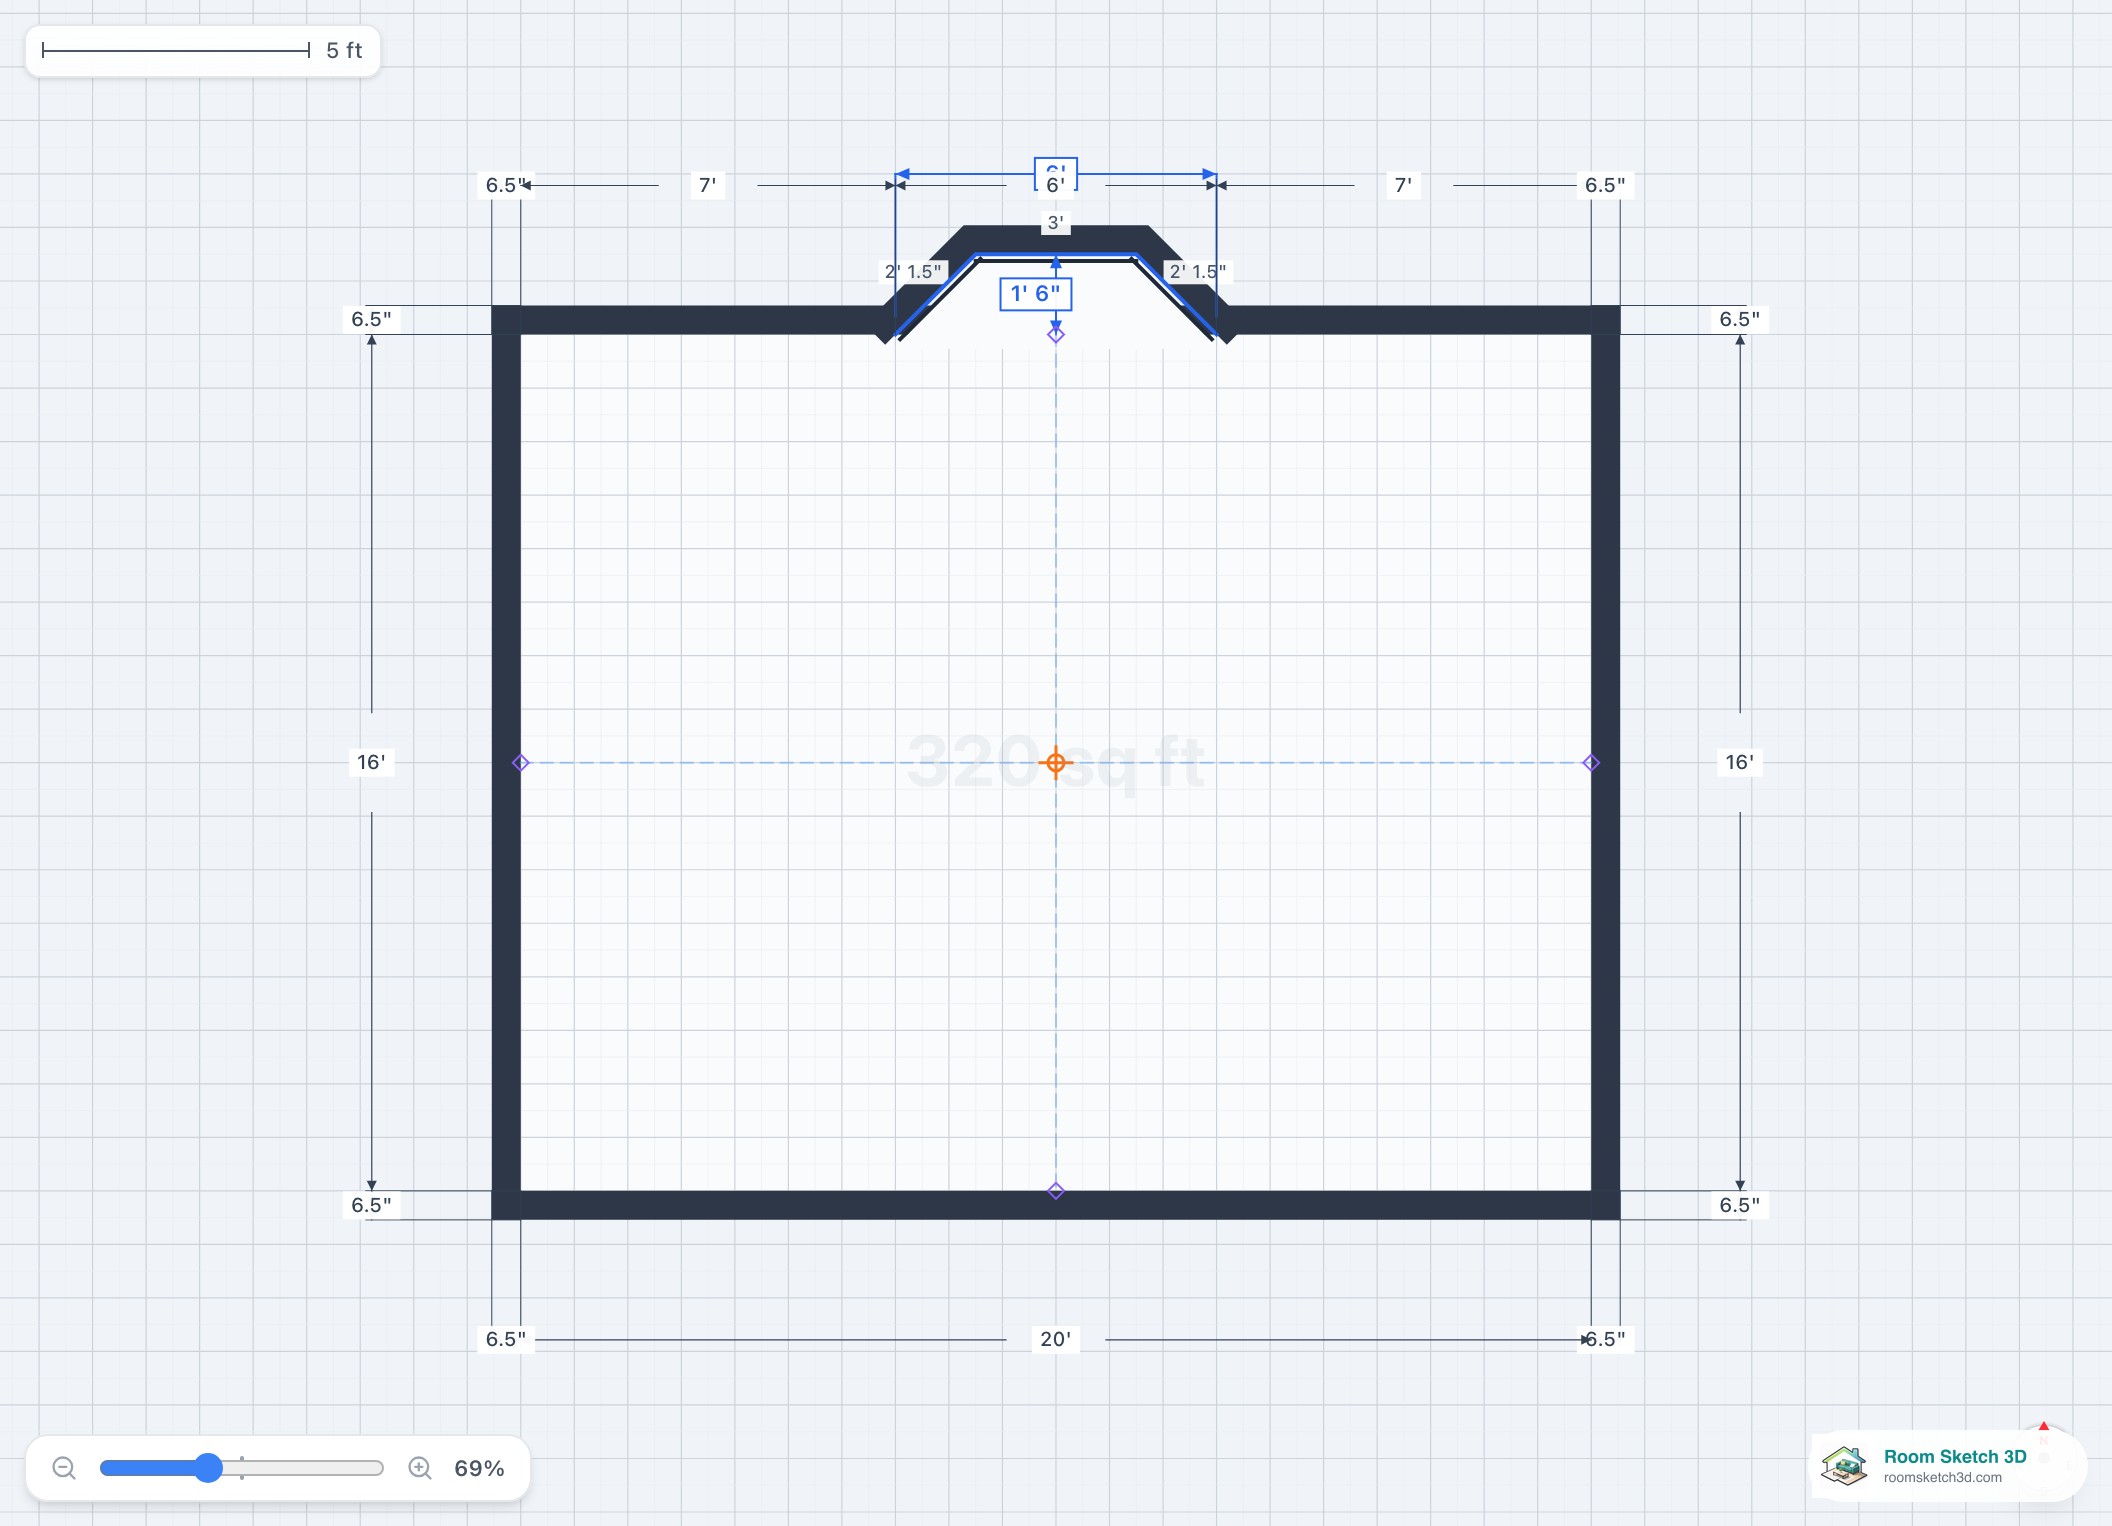Click the left 16' height dimension
The height and width of the screenshot is (1526, 2112).
point(371,762)
